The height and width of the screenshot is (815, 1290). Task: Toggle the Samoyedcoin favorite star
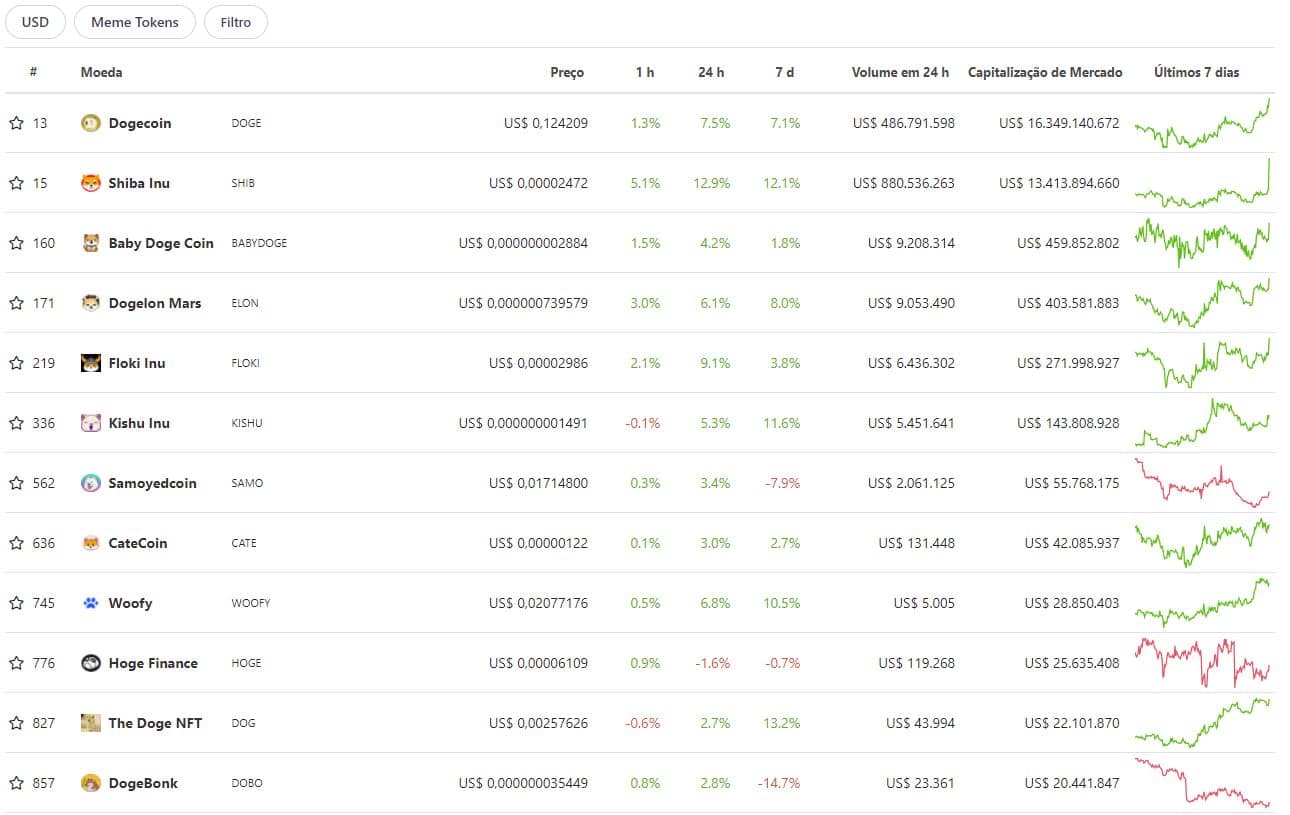coord(16,483)
